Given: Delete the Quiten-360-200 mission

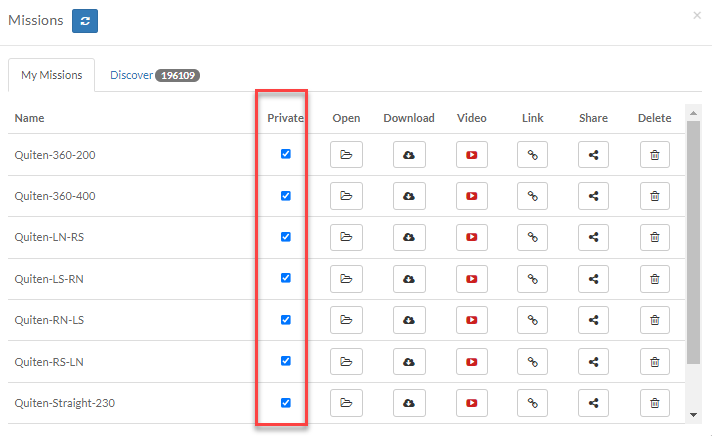Looking at the screenshot, I should point(654,155).
